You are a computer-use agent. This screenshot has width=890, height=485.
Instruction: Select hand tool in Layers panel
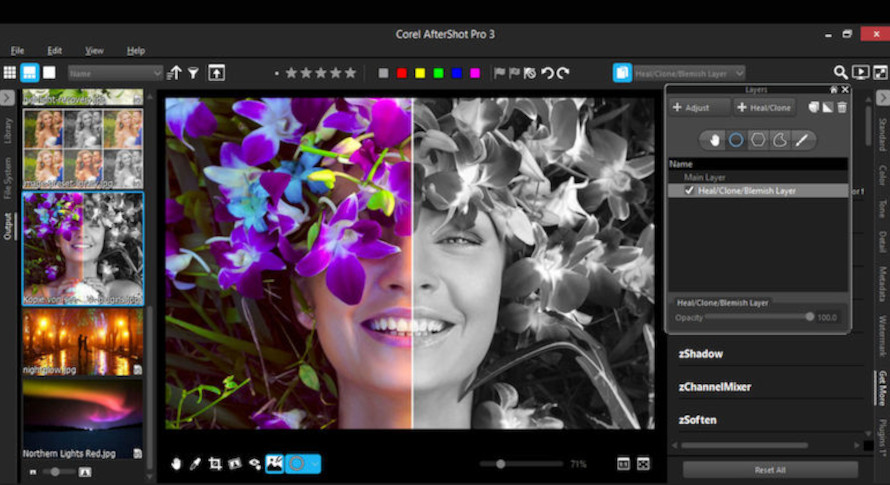[x=714, y=140]
